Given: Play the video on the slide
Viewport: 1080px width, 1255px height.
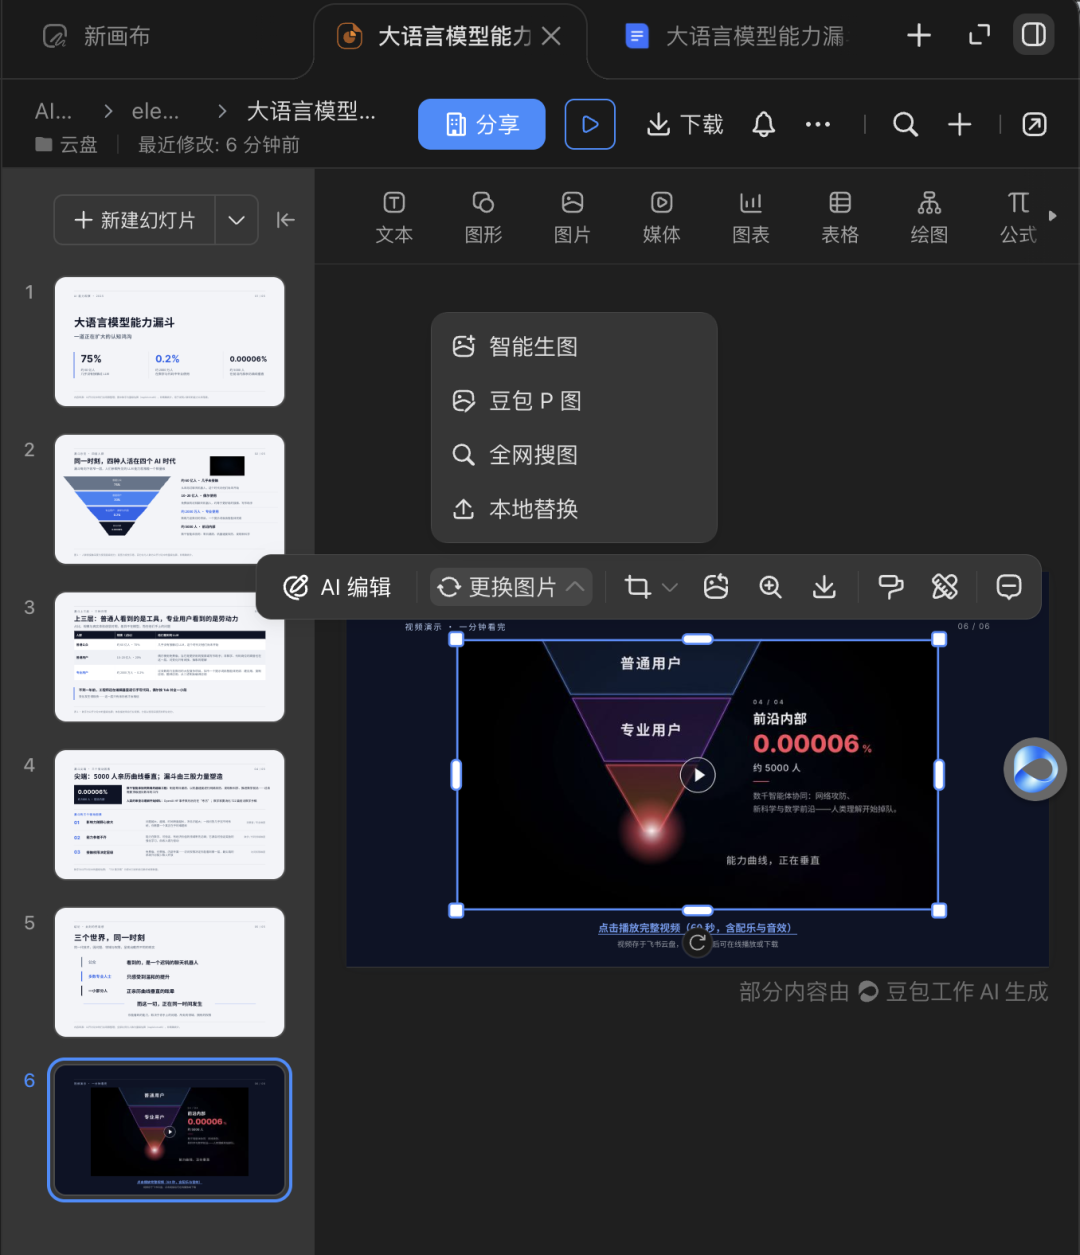Looking at the screenshot, I should click(x=698, y=775).
